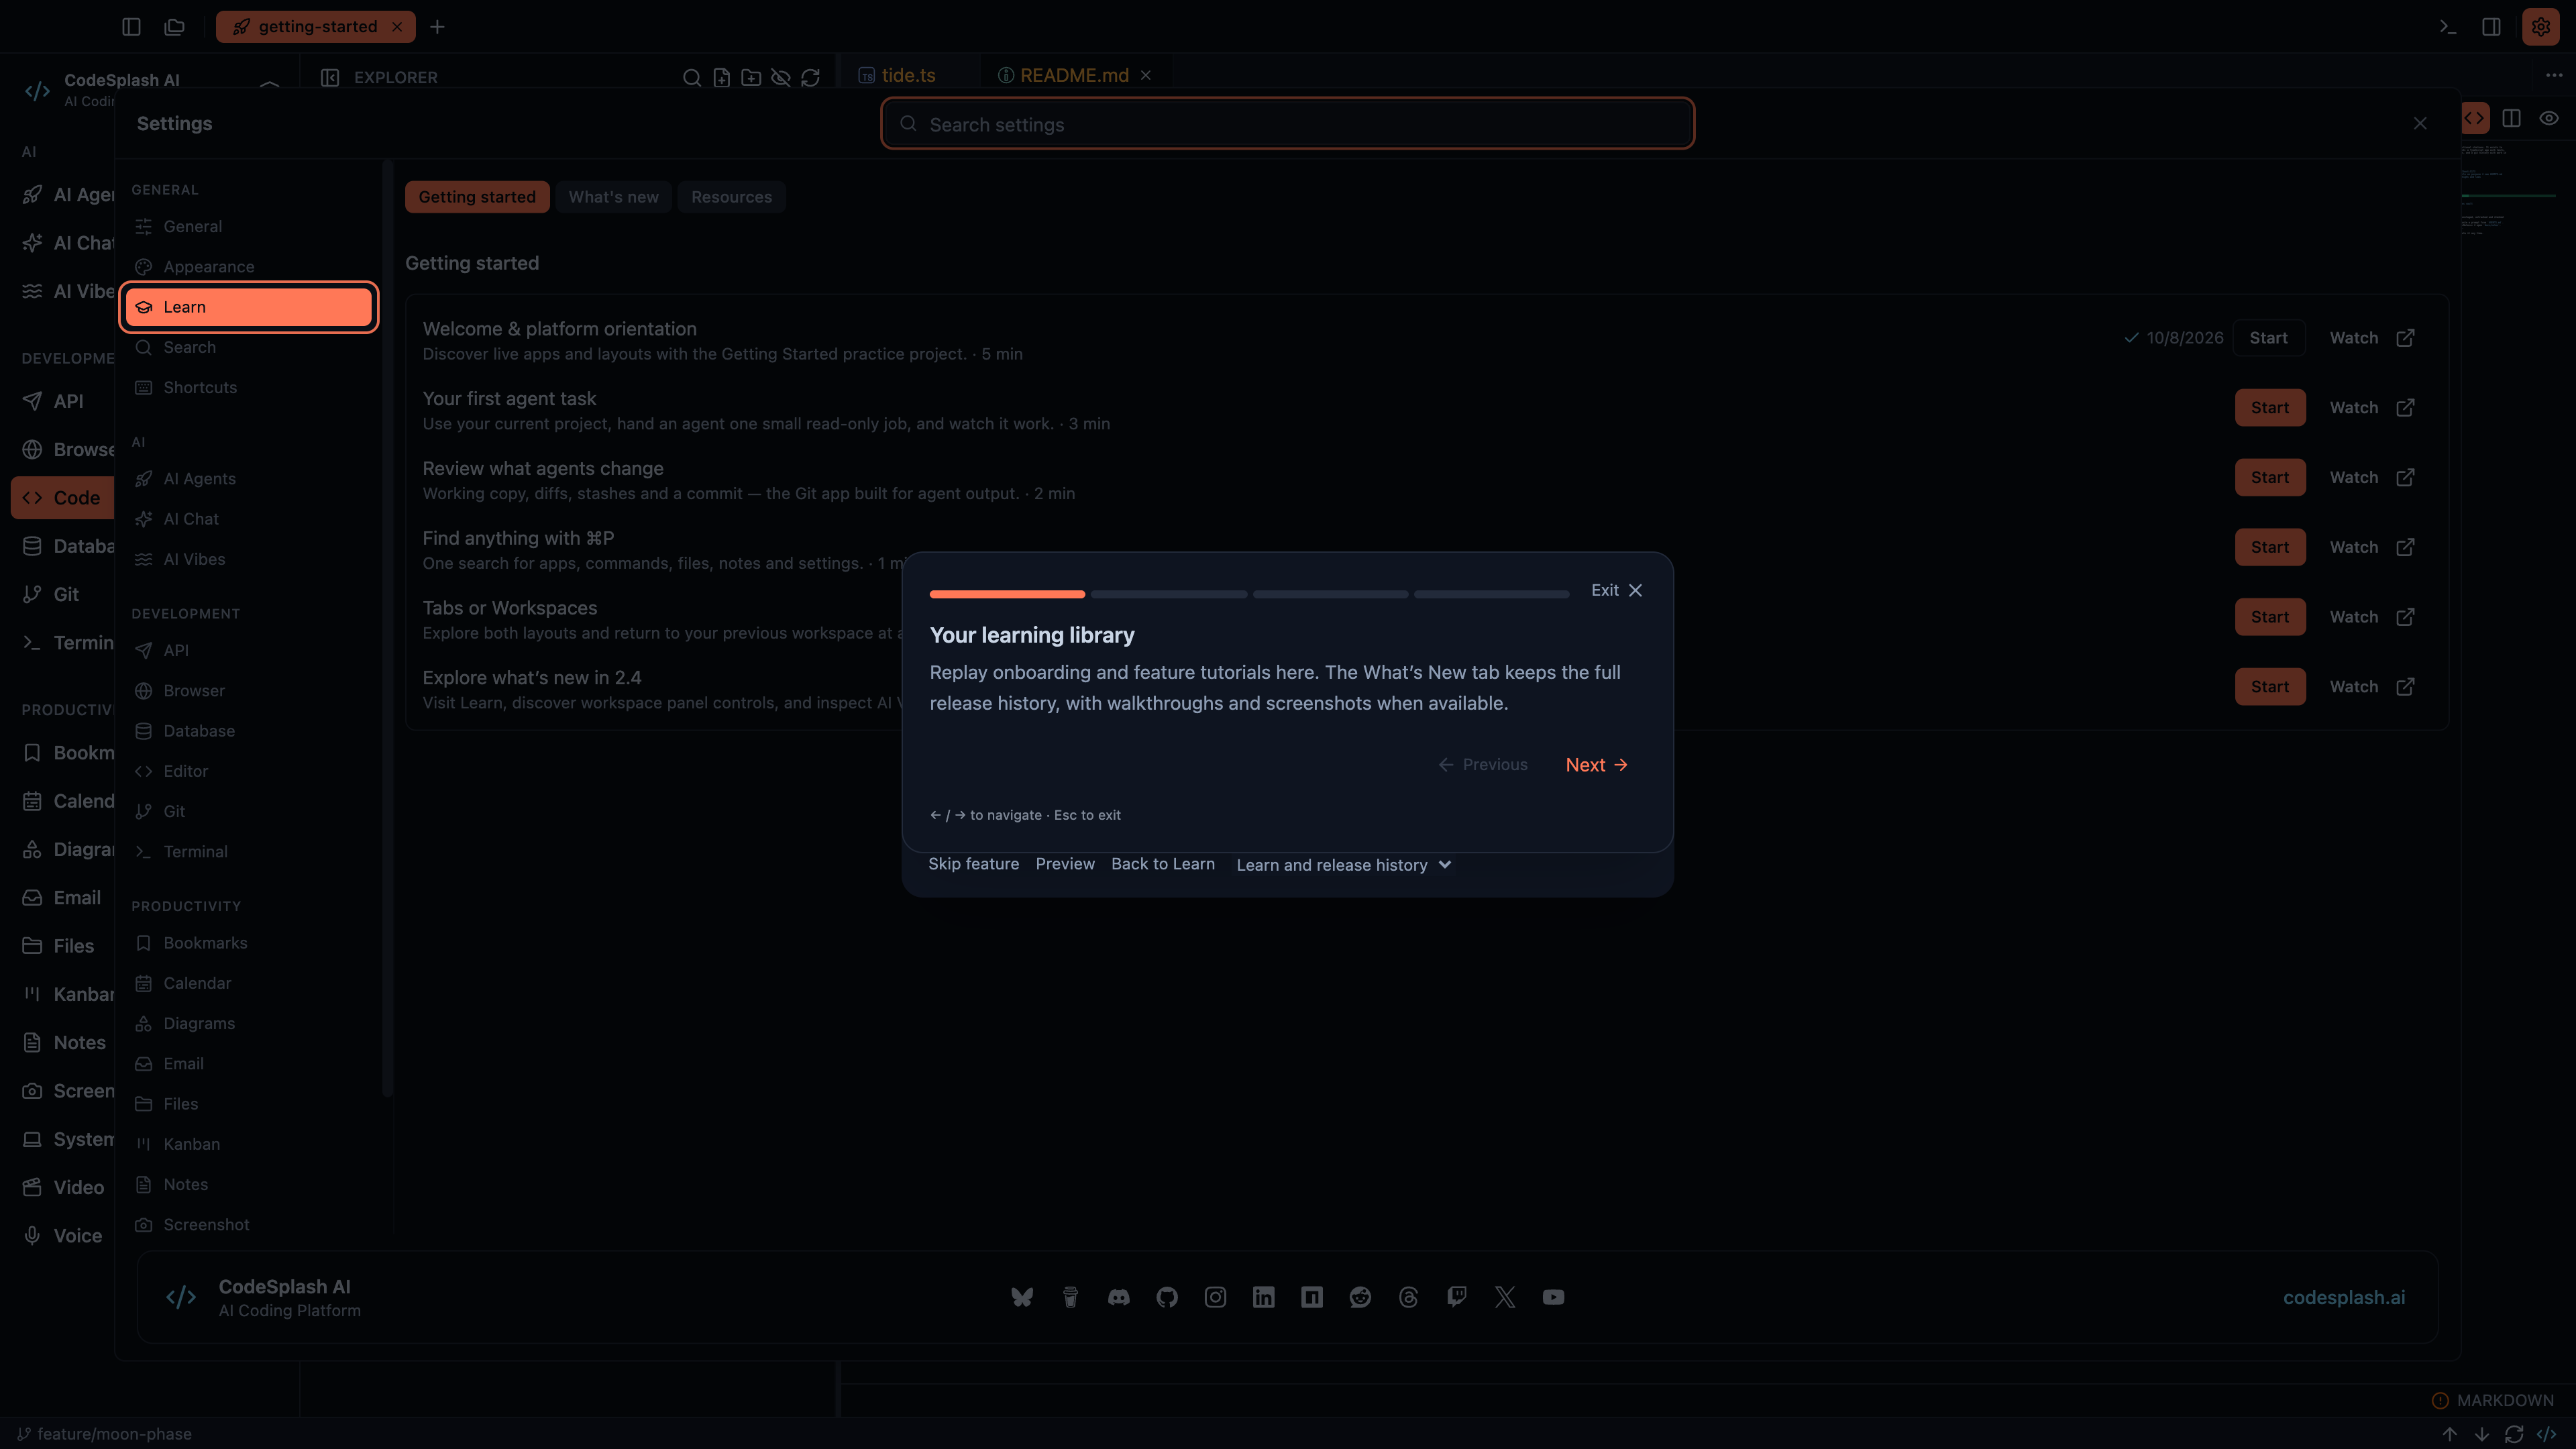
Task: Toggle the preview eye icon in editor toolbar
Action: coord(2549,118)
